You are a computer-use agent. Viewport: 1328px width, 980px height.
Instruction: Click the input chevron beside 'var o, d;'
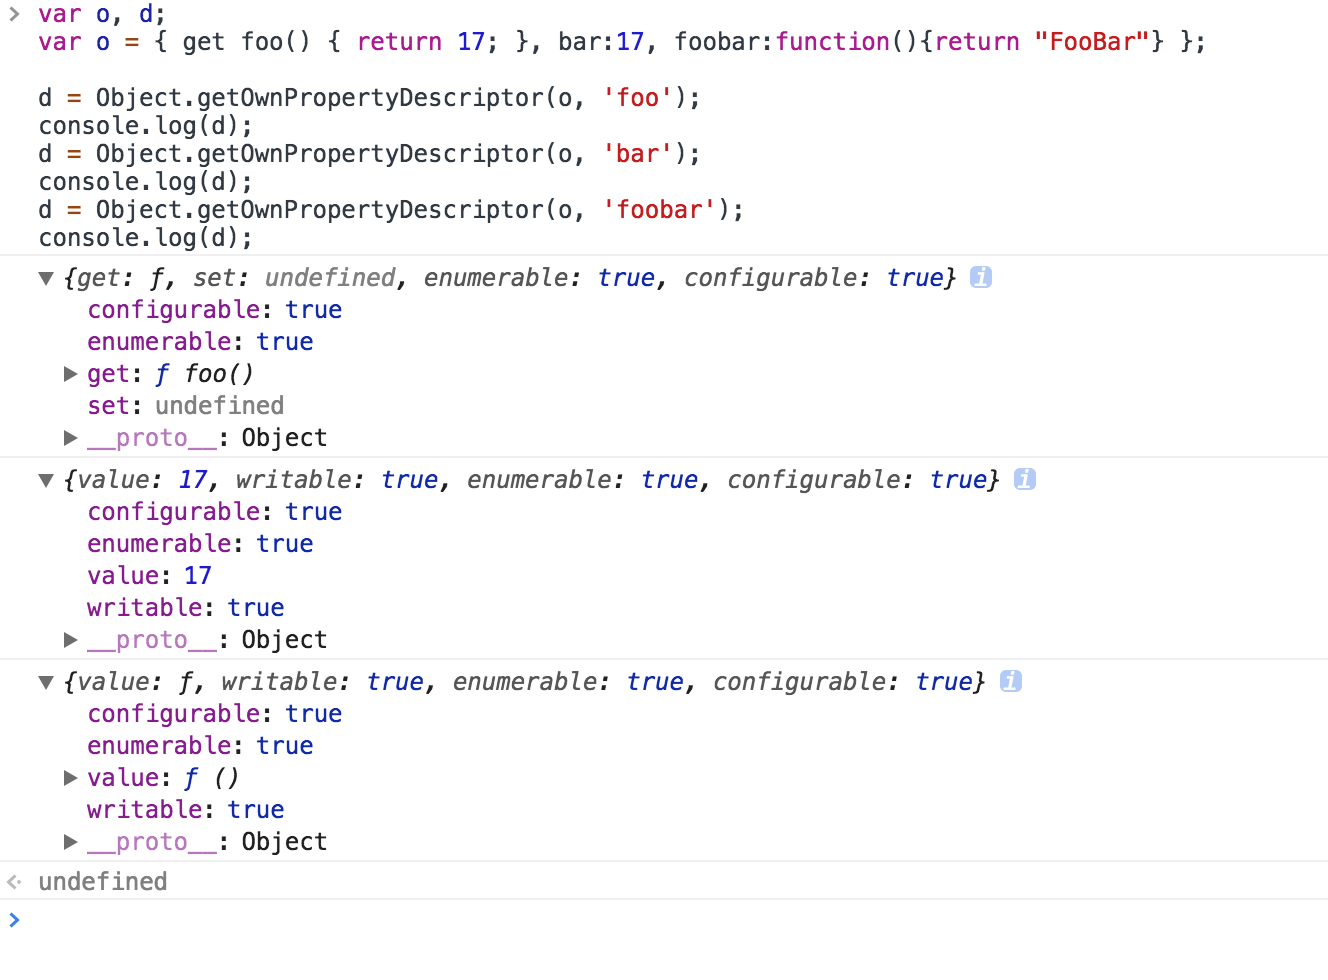pos(14,14)
